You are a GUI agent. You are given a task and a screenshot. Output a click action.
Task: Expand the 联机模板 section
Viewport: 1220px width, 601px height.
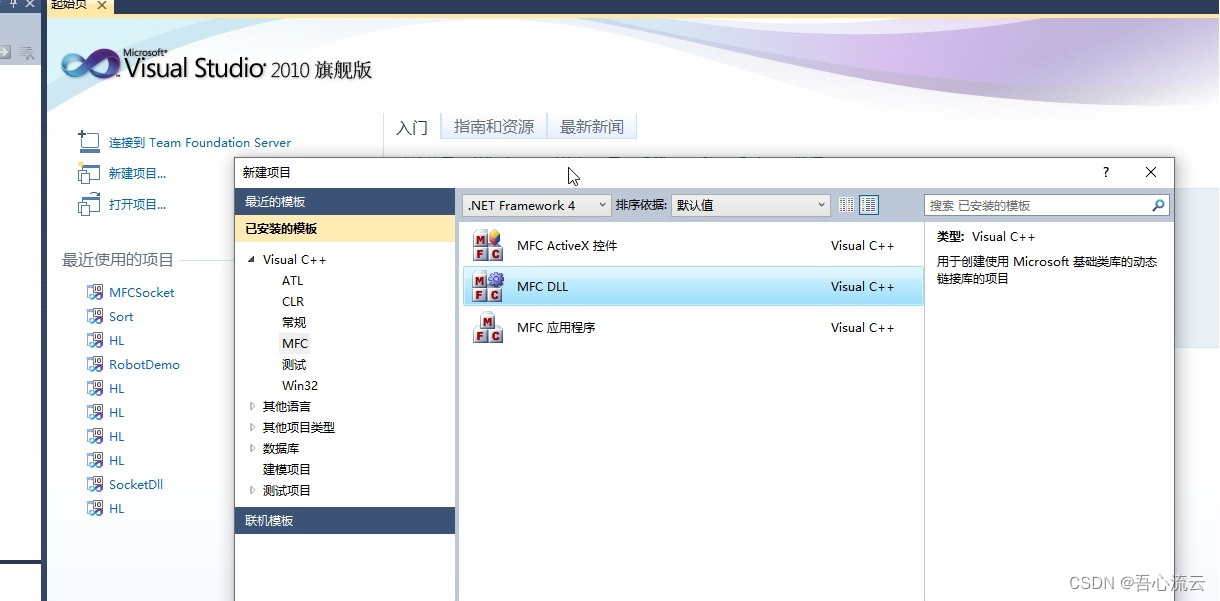pyautogui.click(x=345, y=520)
